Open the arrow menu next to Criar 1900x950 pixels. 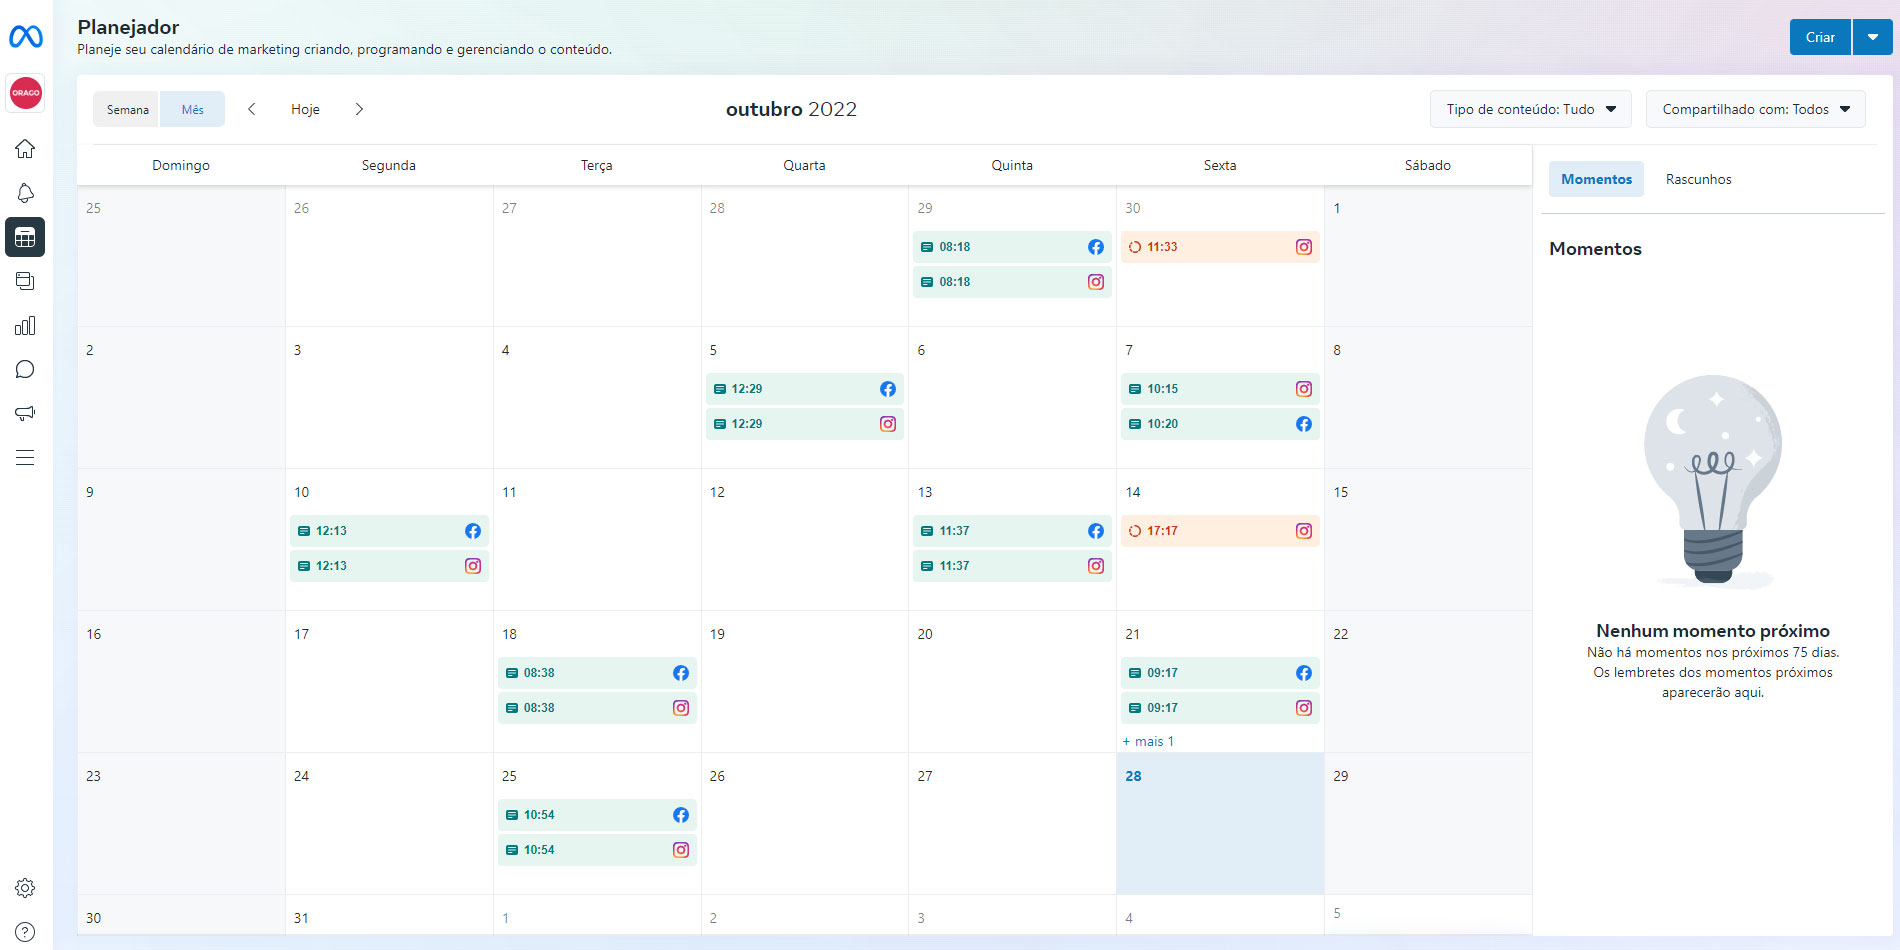[x=1872, y=36]
